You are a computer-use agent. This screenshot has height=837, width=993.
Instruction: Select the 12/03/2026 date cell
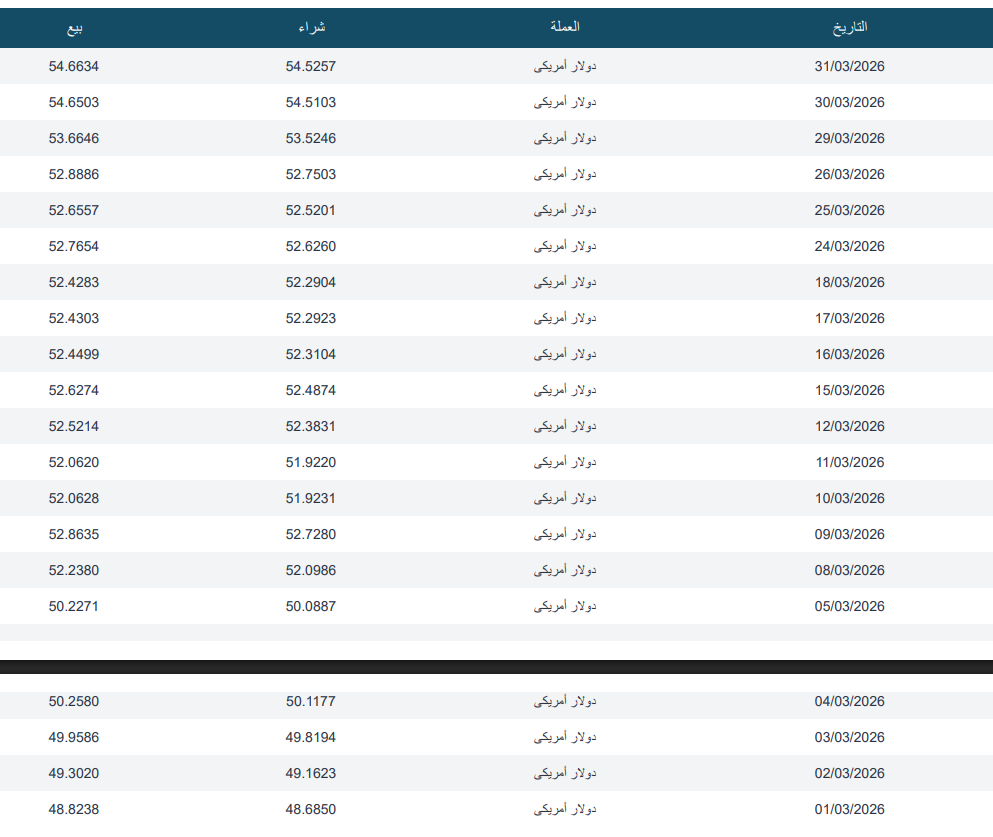(x=849, y=426)
